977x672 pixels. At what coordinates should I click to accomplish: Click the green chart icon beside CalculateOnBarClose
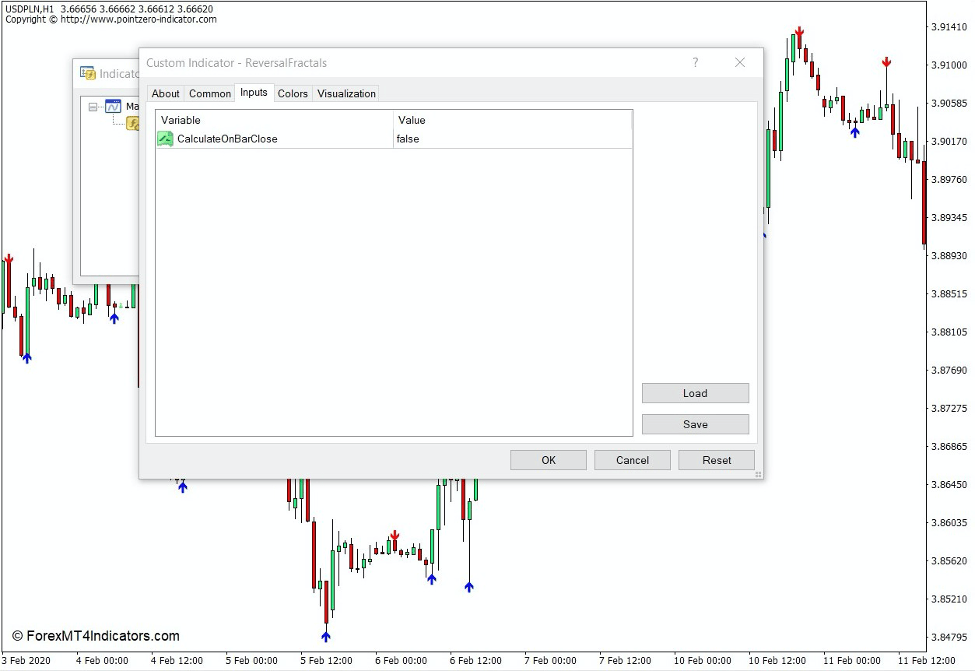165,138
